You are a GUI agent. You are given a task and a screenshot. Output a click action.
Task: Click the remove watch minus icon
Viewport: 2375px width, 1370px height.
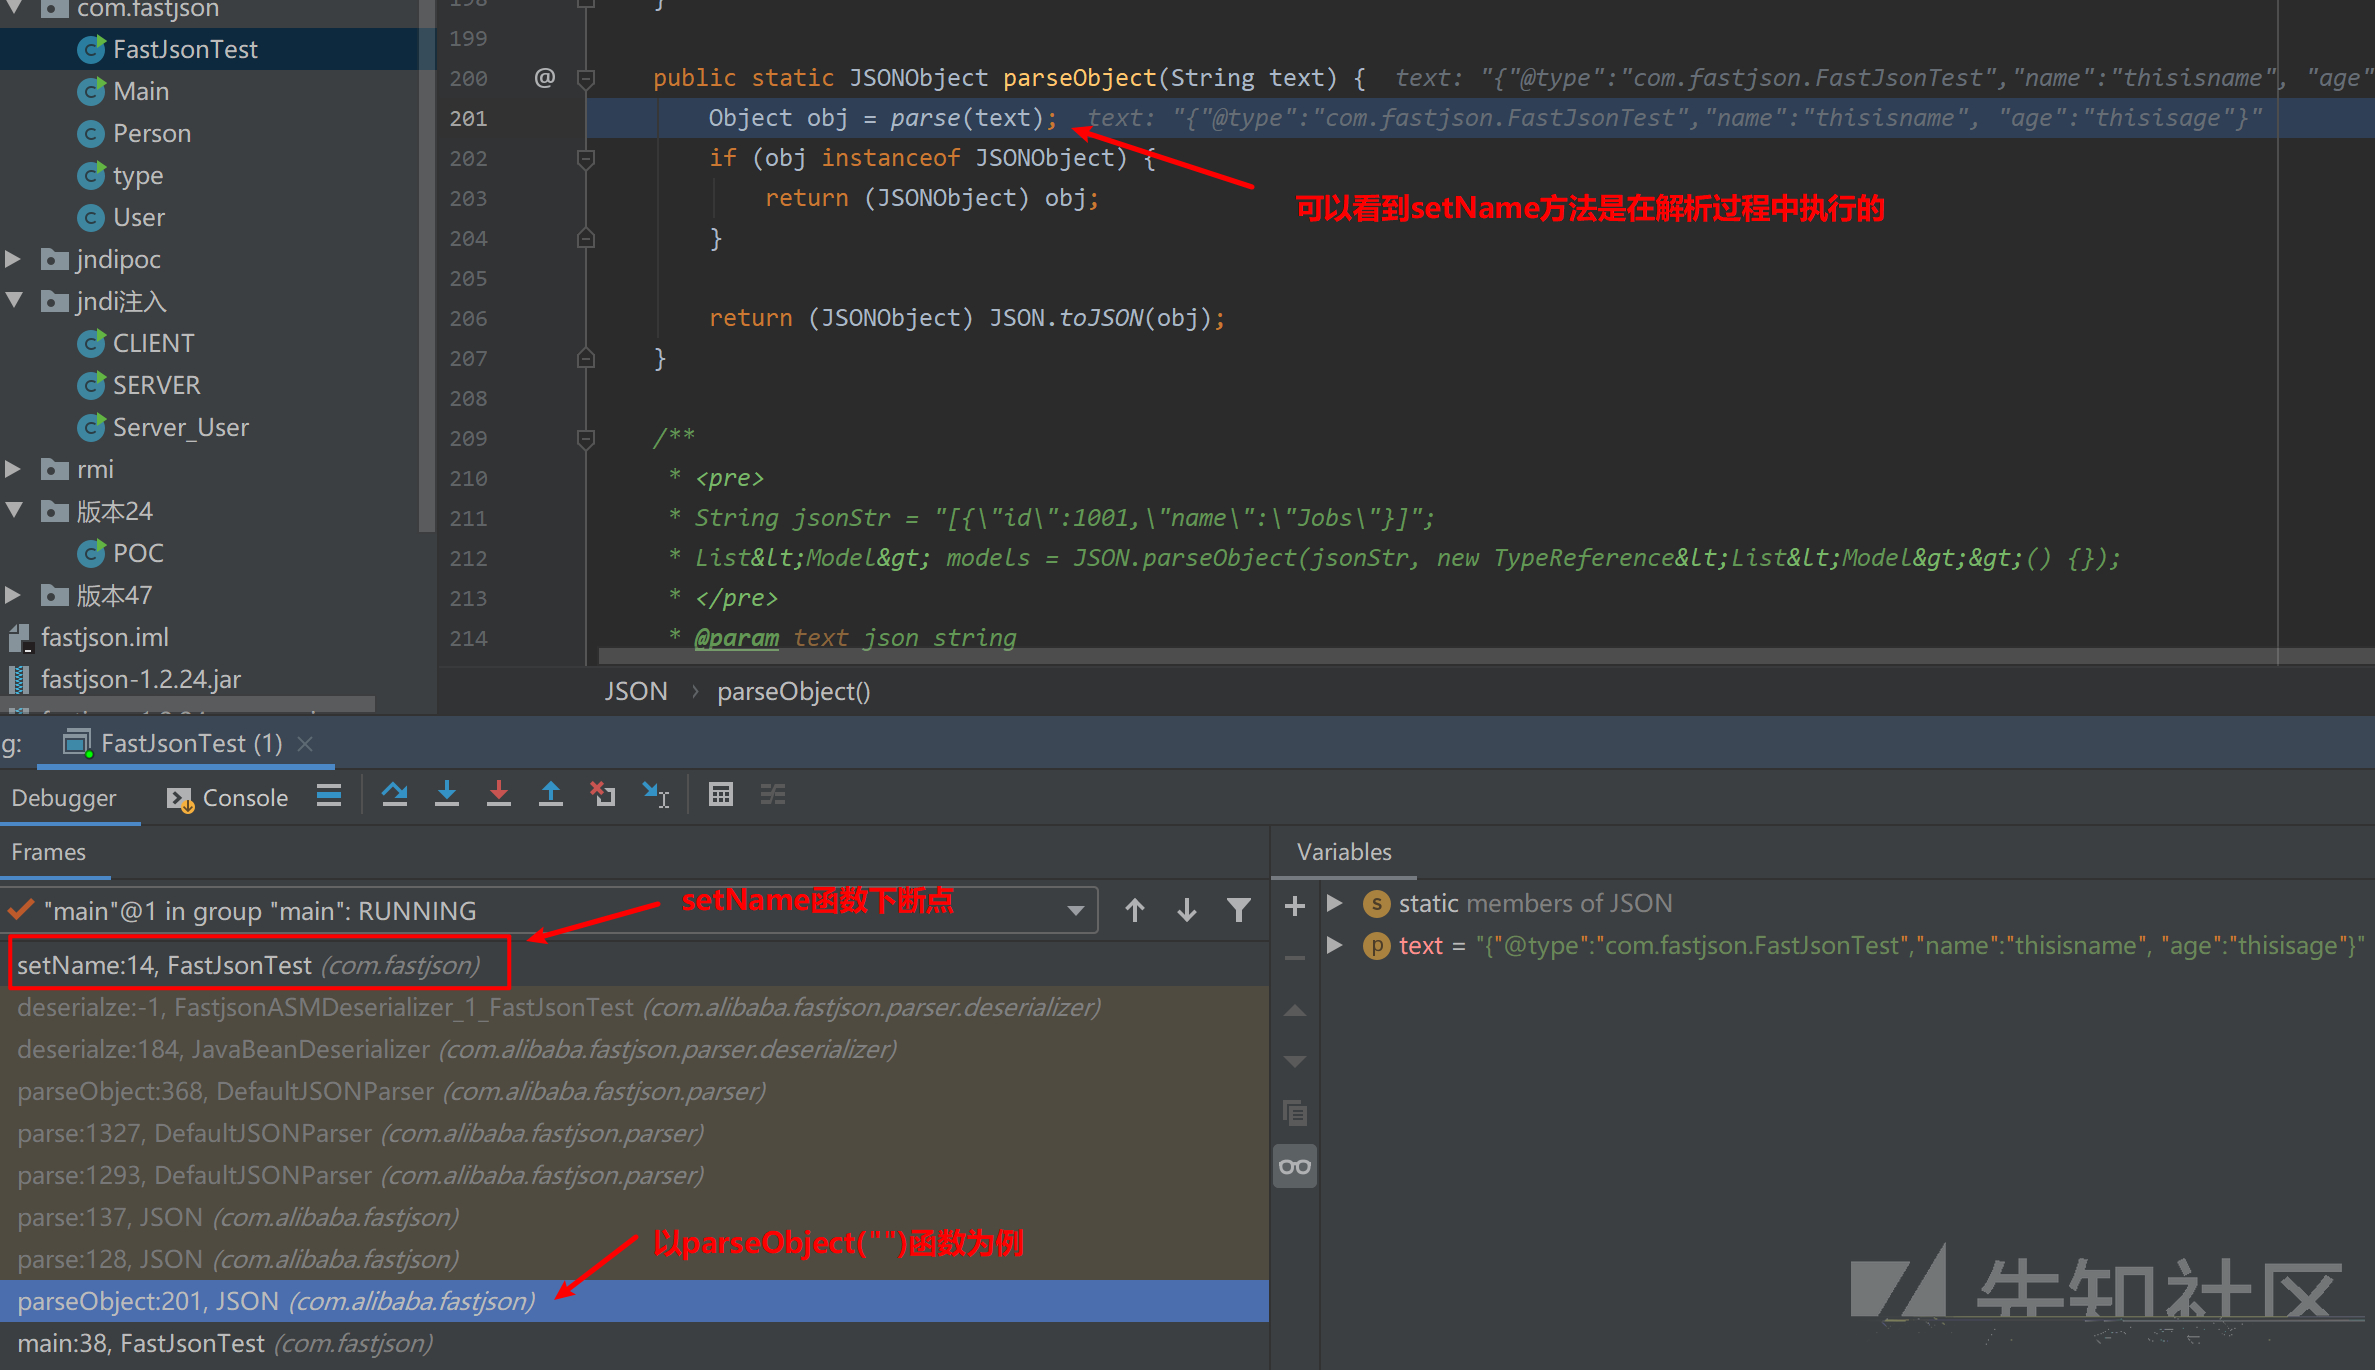(x=1295, y=958)
